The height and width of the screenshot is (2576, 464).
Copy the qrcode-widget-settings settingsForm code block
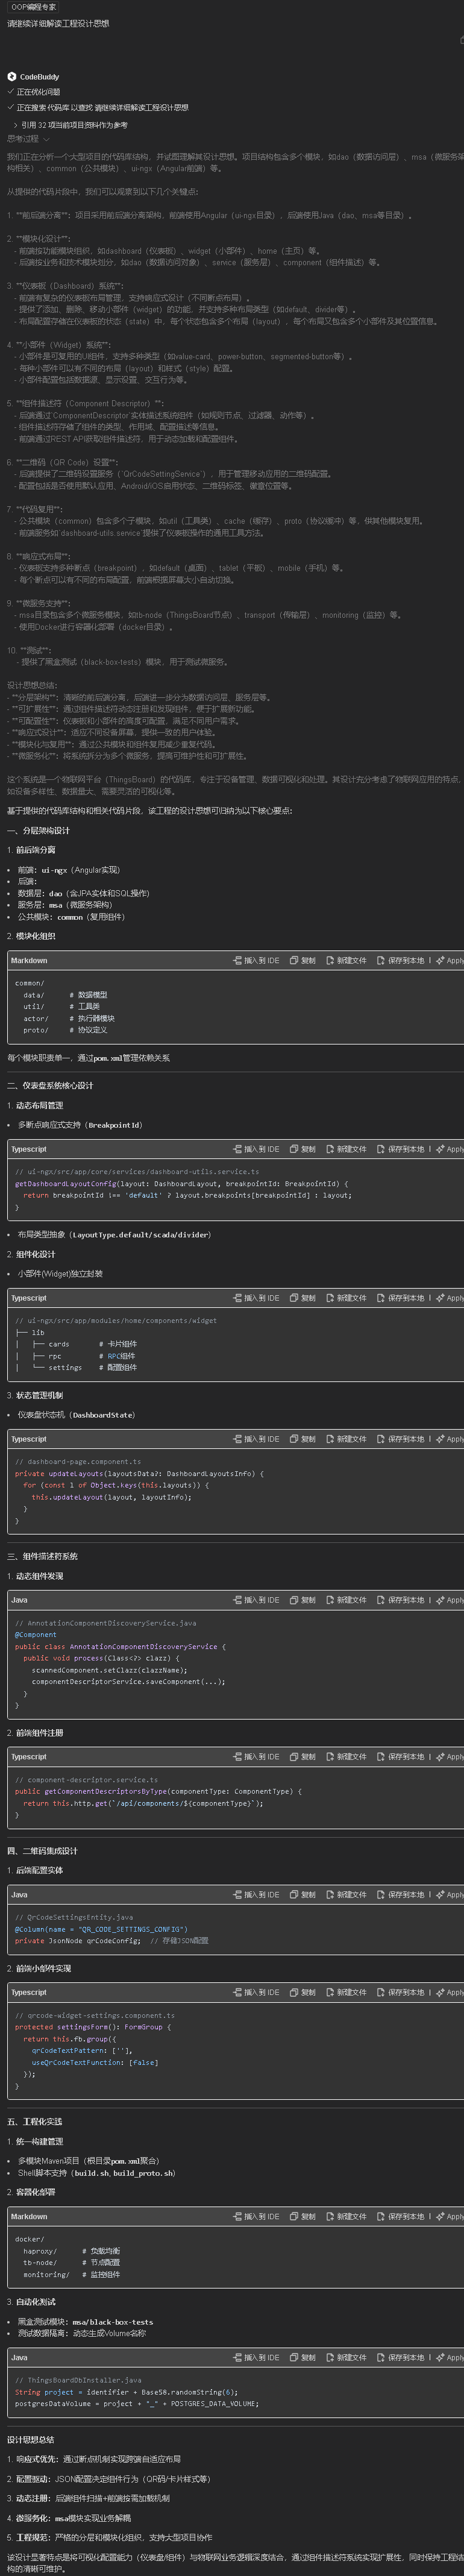point(302,1993)
